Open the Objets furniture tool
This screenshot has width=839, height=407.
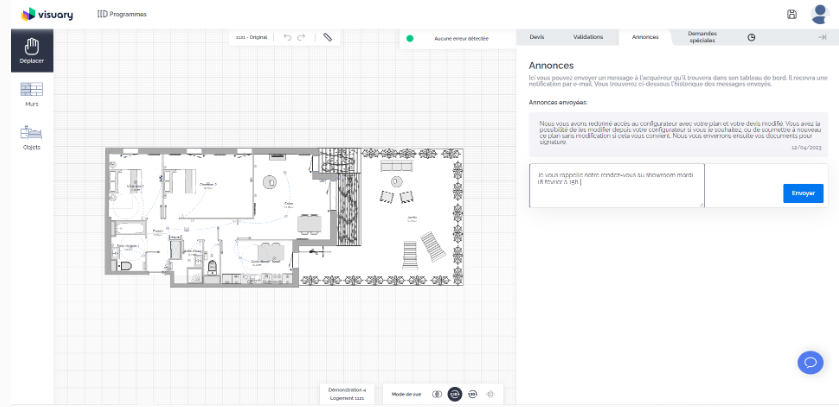tap(31, 137)
